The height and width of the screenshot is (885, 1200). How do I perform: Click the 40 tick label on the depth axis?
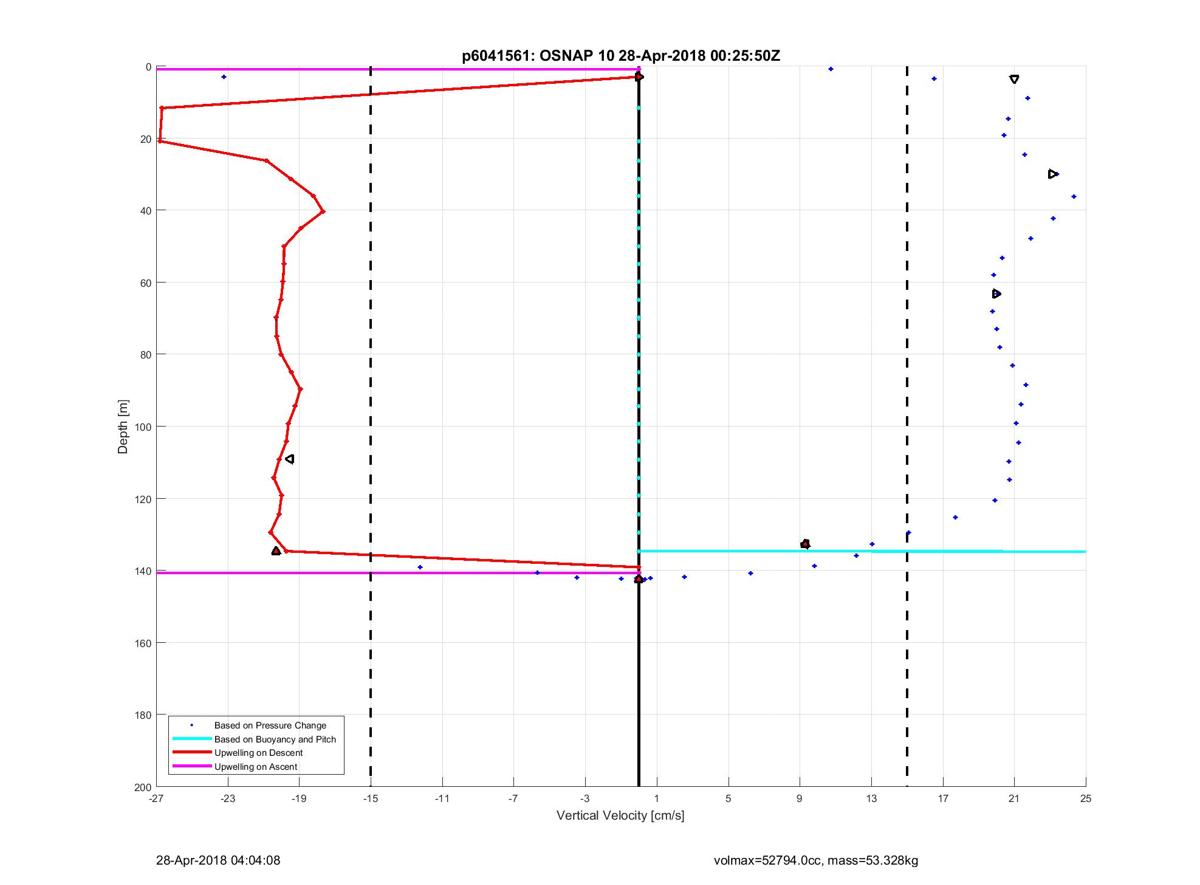[x=145, y=211]
